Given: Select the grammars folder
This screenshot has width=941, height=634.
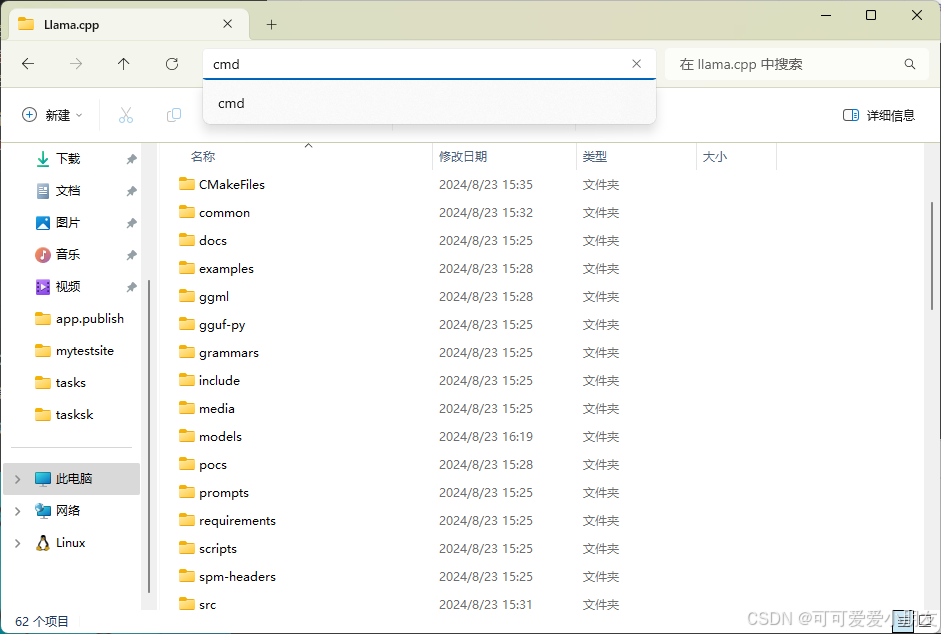Looking at the screenshot, I should [x=218, y=352].
